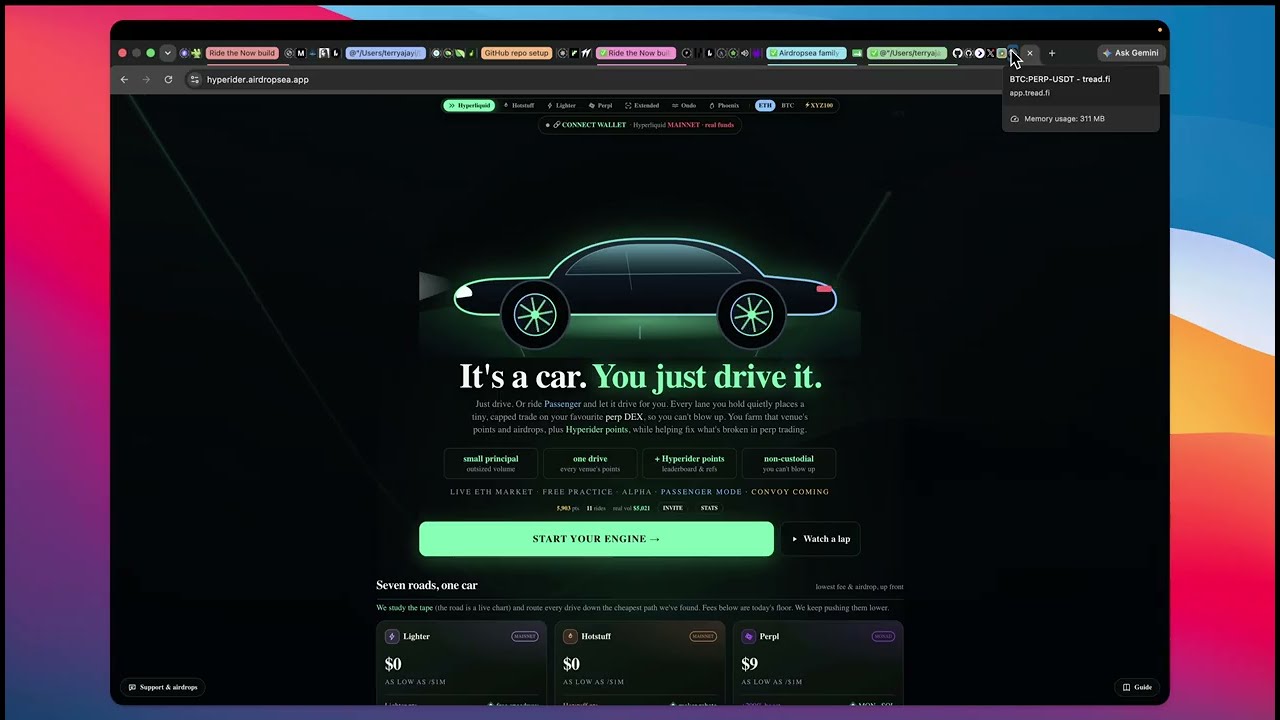This screenshot has width=1280, height=720.
Task: Click the INVITE pill button
Action: 673,508
